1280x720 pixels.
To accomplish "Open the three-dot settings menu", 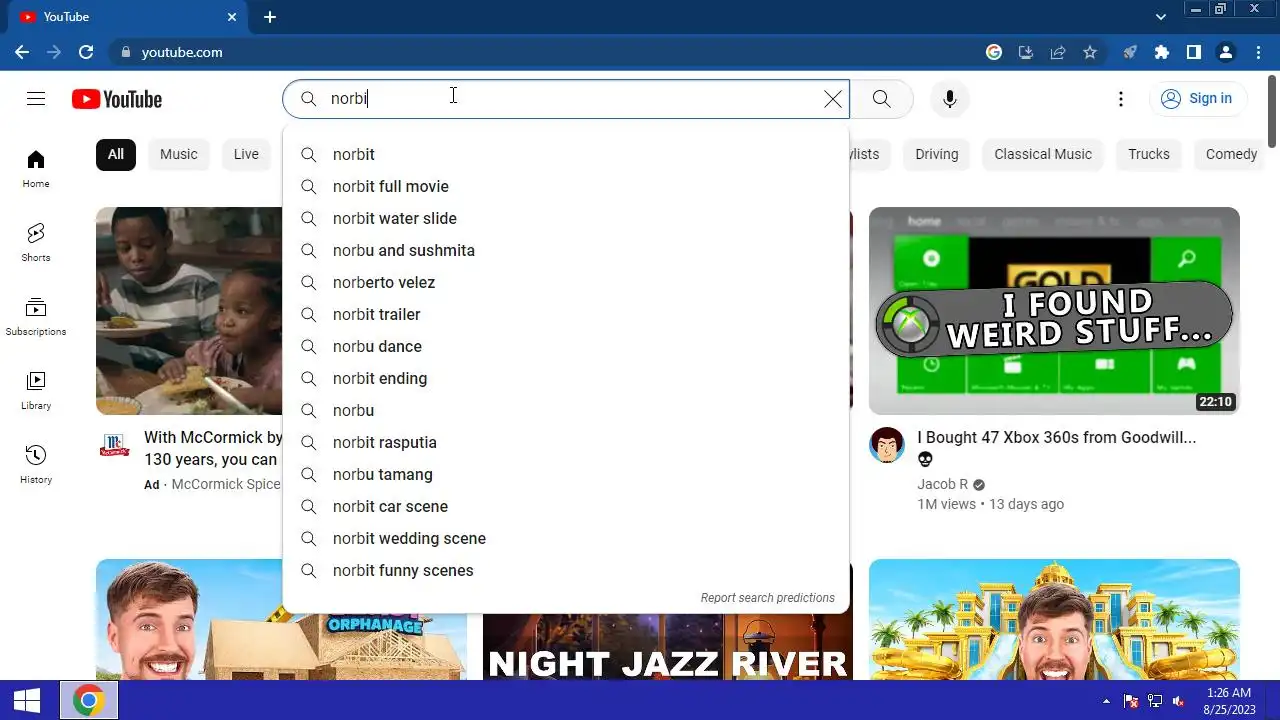I will (1121, 98).
